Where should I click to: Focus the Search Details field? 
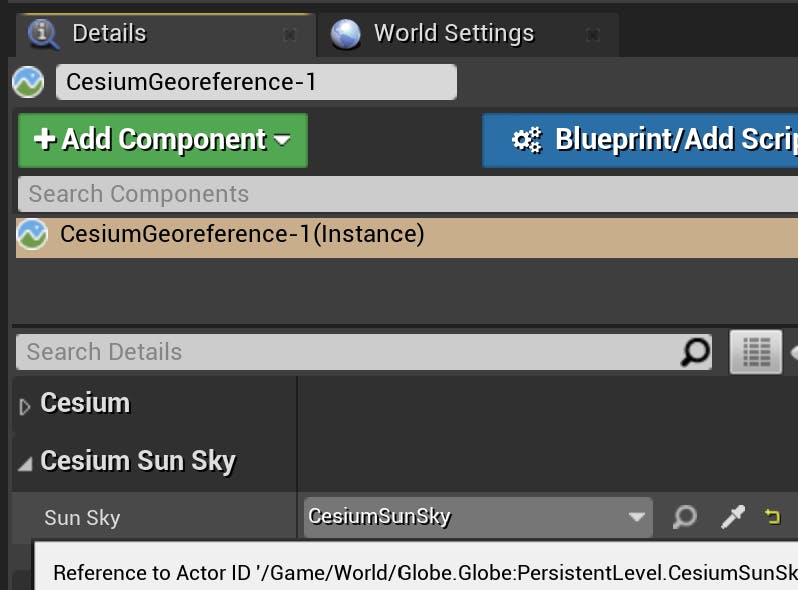tap(364, 352)
